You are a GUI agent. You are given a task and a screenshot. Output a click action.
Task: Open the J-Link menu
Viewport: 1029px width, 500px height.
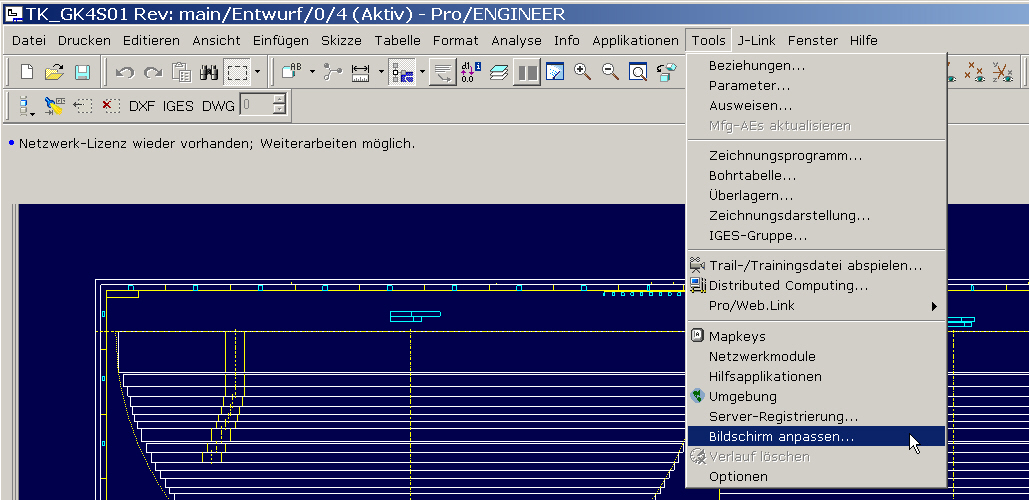tap(756, 41)
